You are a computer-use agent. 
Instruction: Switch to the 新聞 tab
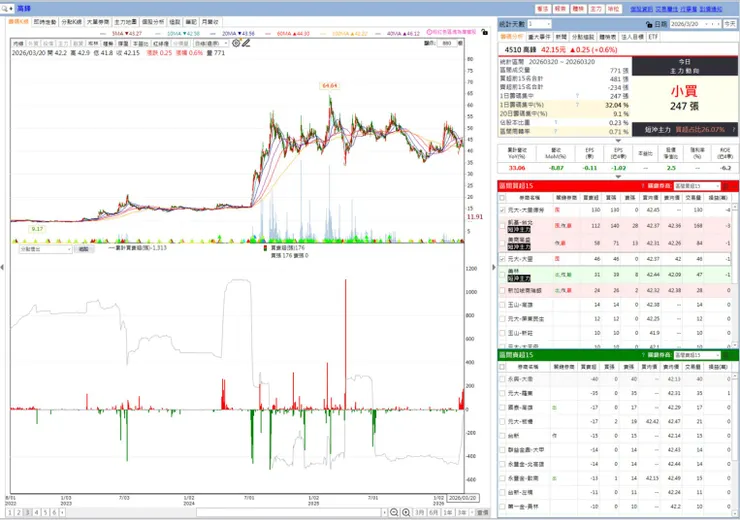point(561,37)
